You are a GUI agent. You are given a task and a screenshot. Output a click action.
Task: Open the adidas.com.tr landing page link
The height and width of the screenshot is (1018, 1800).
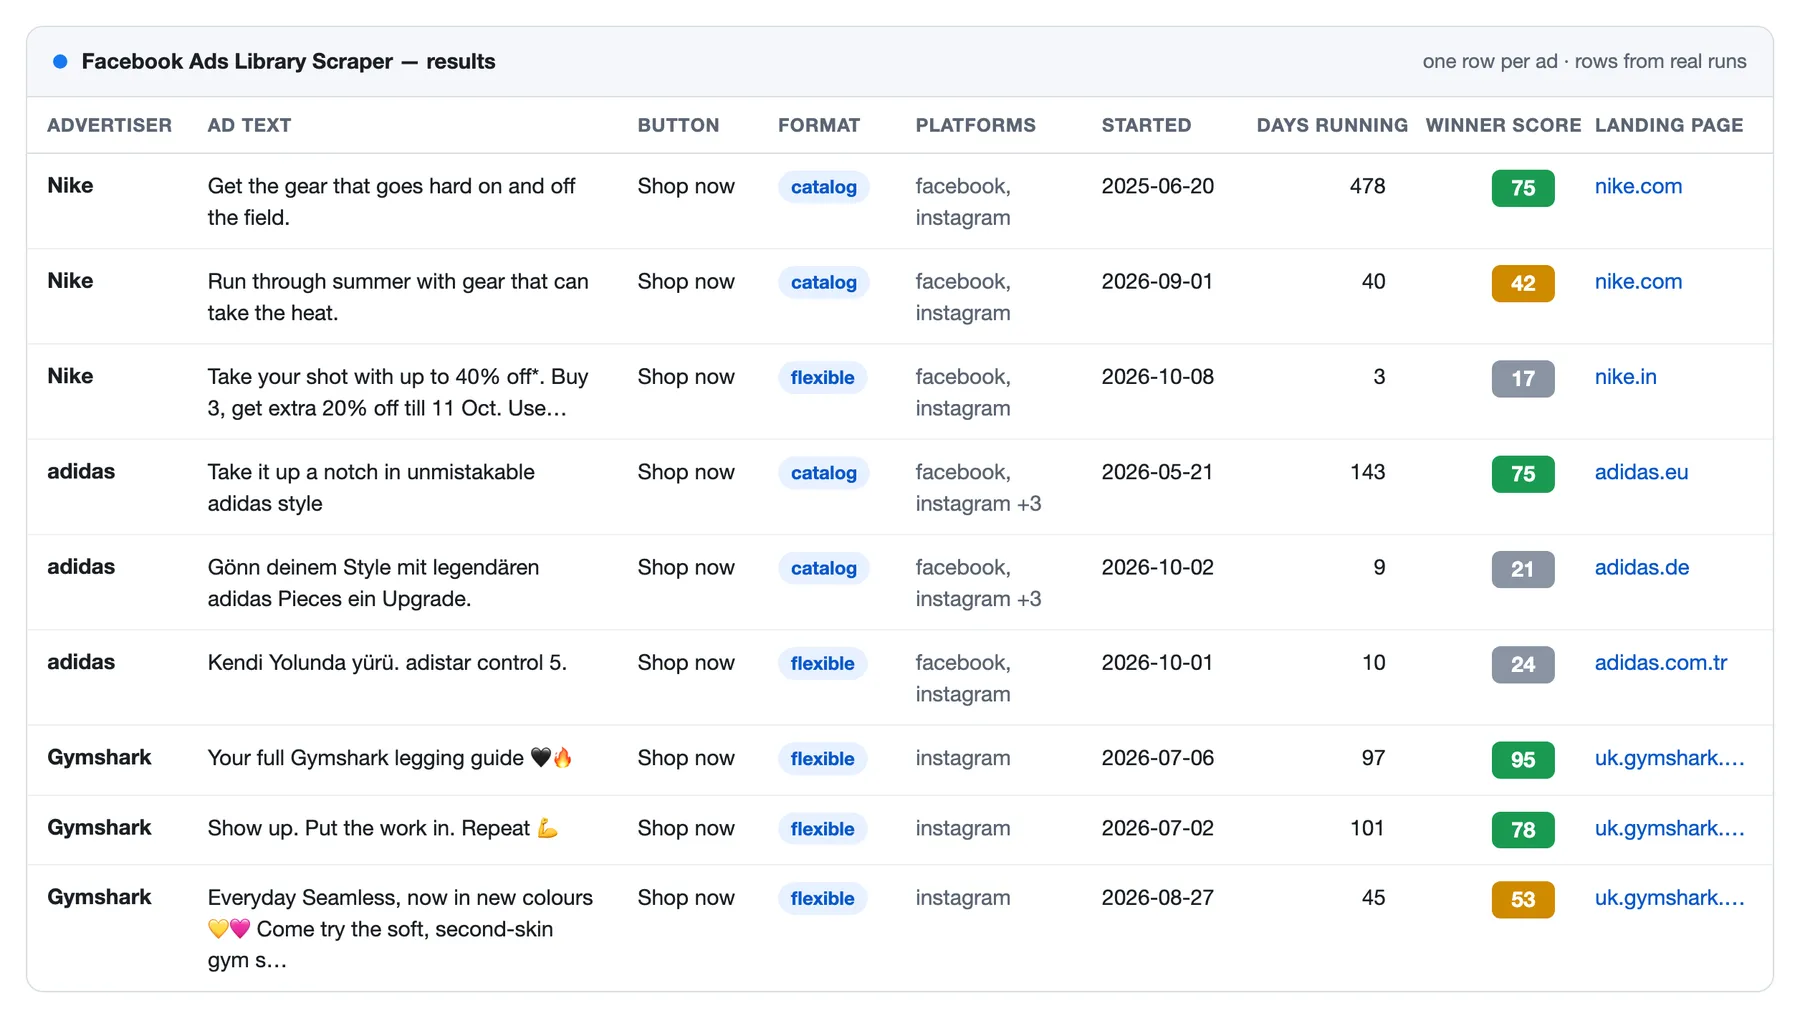click(1660, 662)
